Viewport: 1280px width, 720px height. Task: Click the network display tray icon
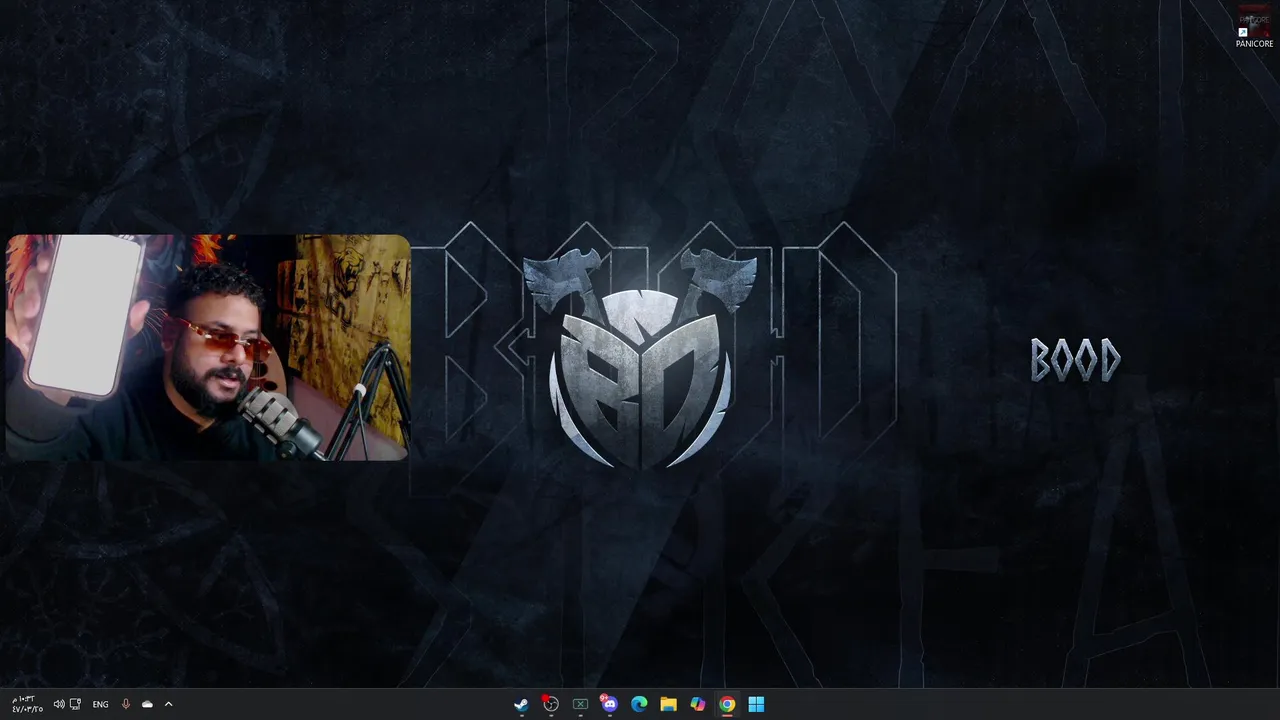click(75, 704)
